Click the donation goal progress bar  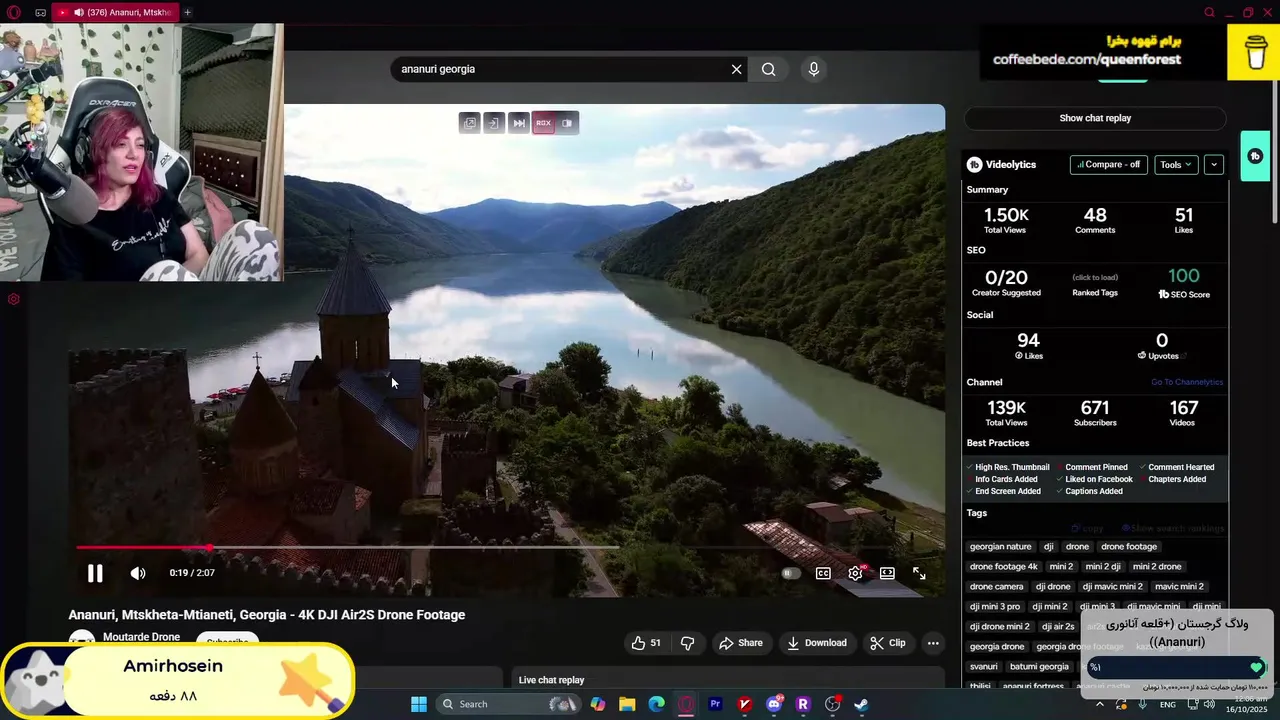click(1176, 667)
